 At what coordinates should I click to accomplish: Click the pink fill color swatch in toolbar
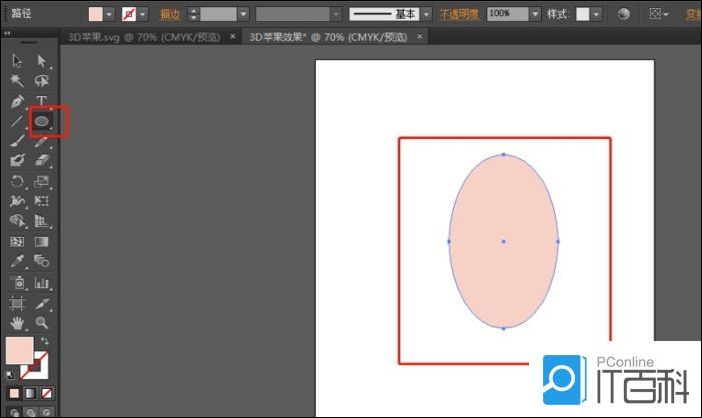click(x=19, y=351)
